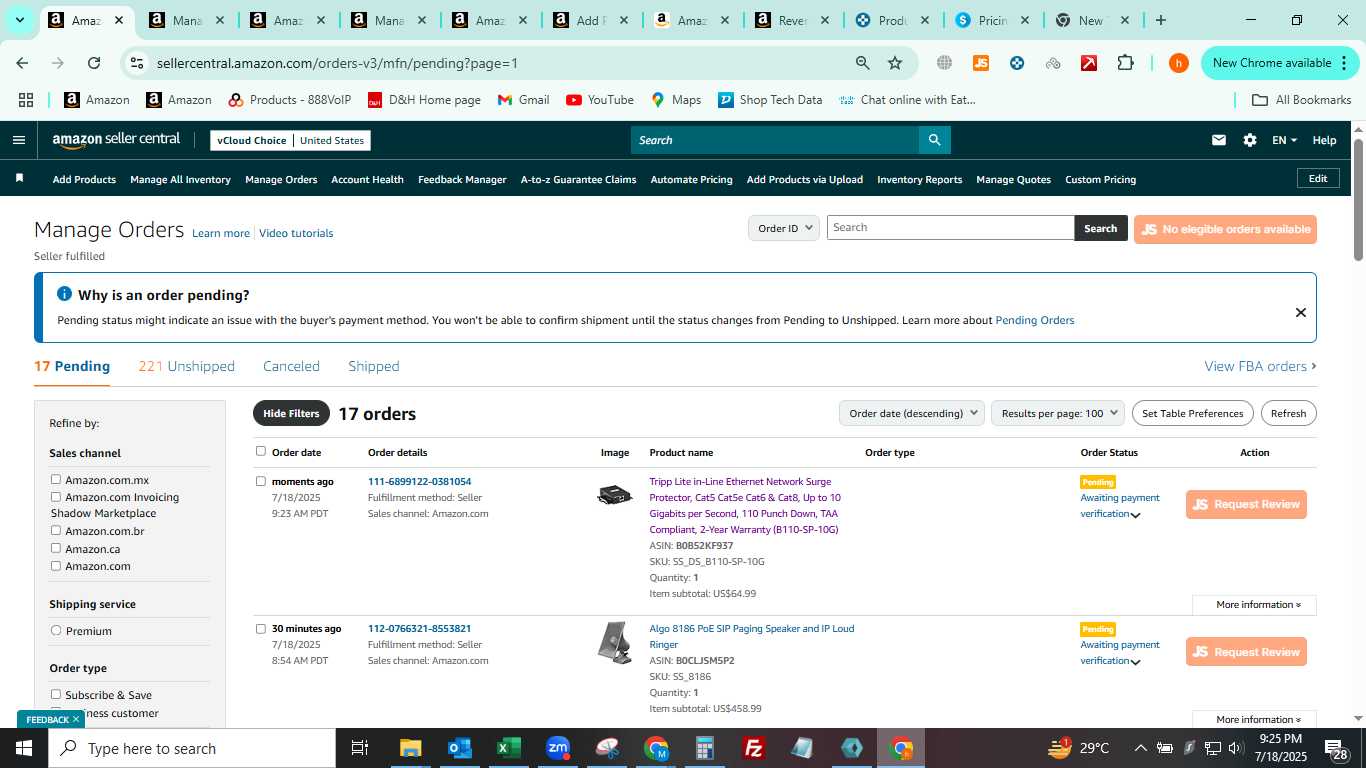
Task: Dismiss the pending order info banner
Action: [x=1300, y=312]
